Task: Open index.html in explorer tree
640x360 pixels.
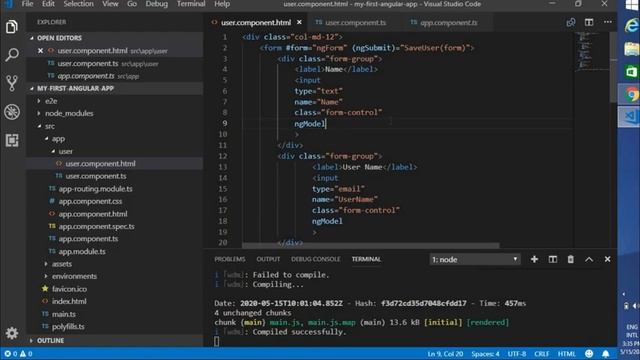Action: tap(69, 301)
